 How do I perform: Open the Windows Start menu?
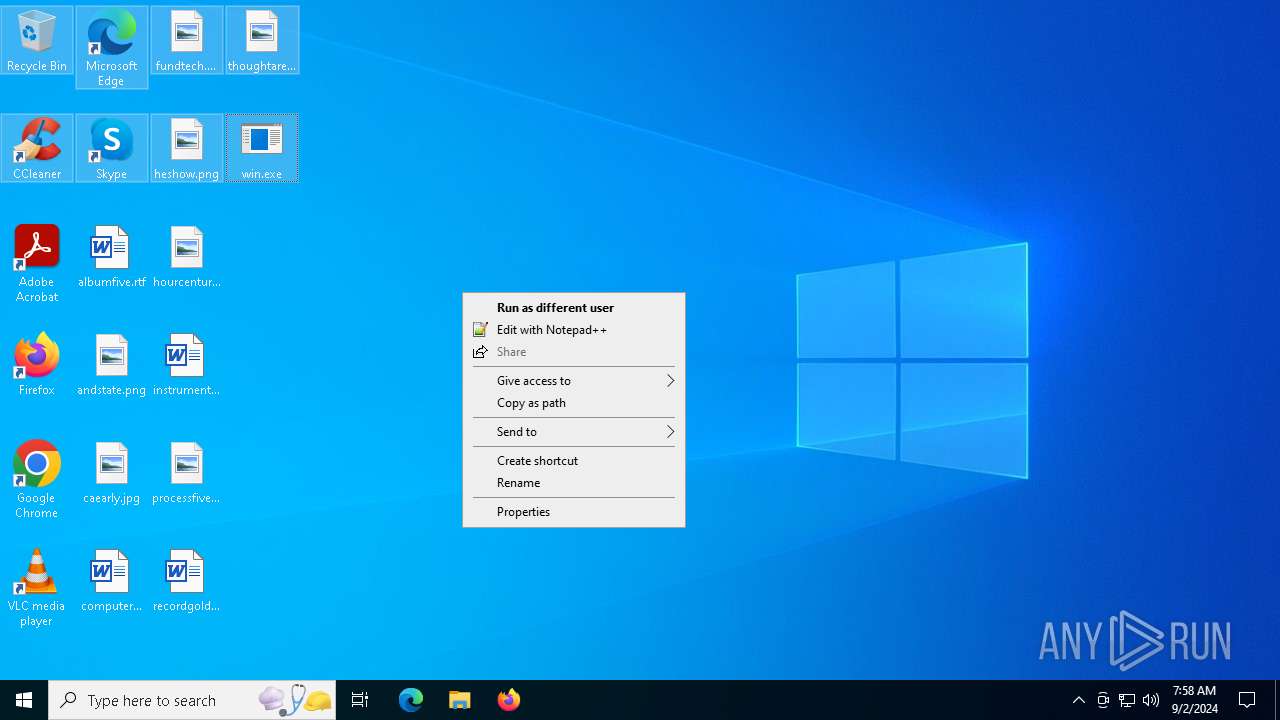[x=24, y=700]
